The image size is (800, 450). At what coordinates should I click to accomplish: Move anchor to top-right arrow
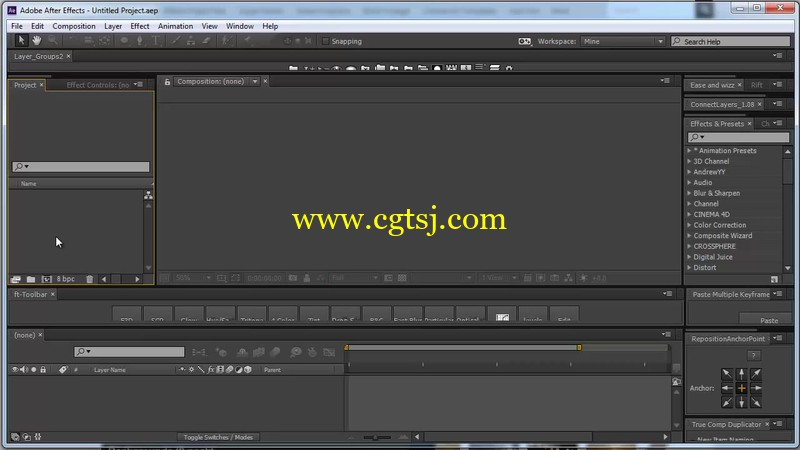[756, 373]
